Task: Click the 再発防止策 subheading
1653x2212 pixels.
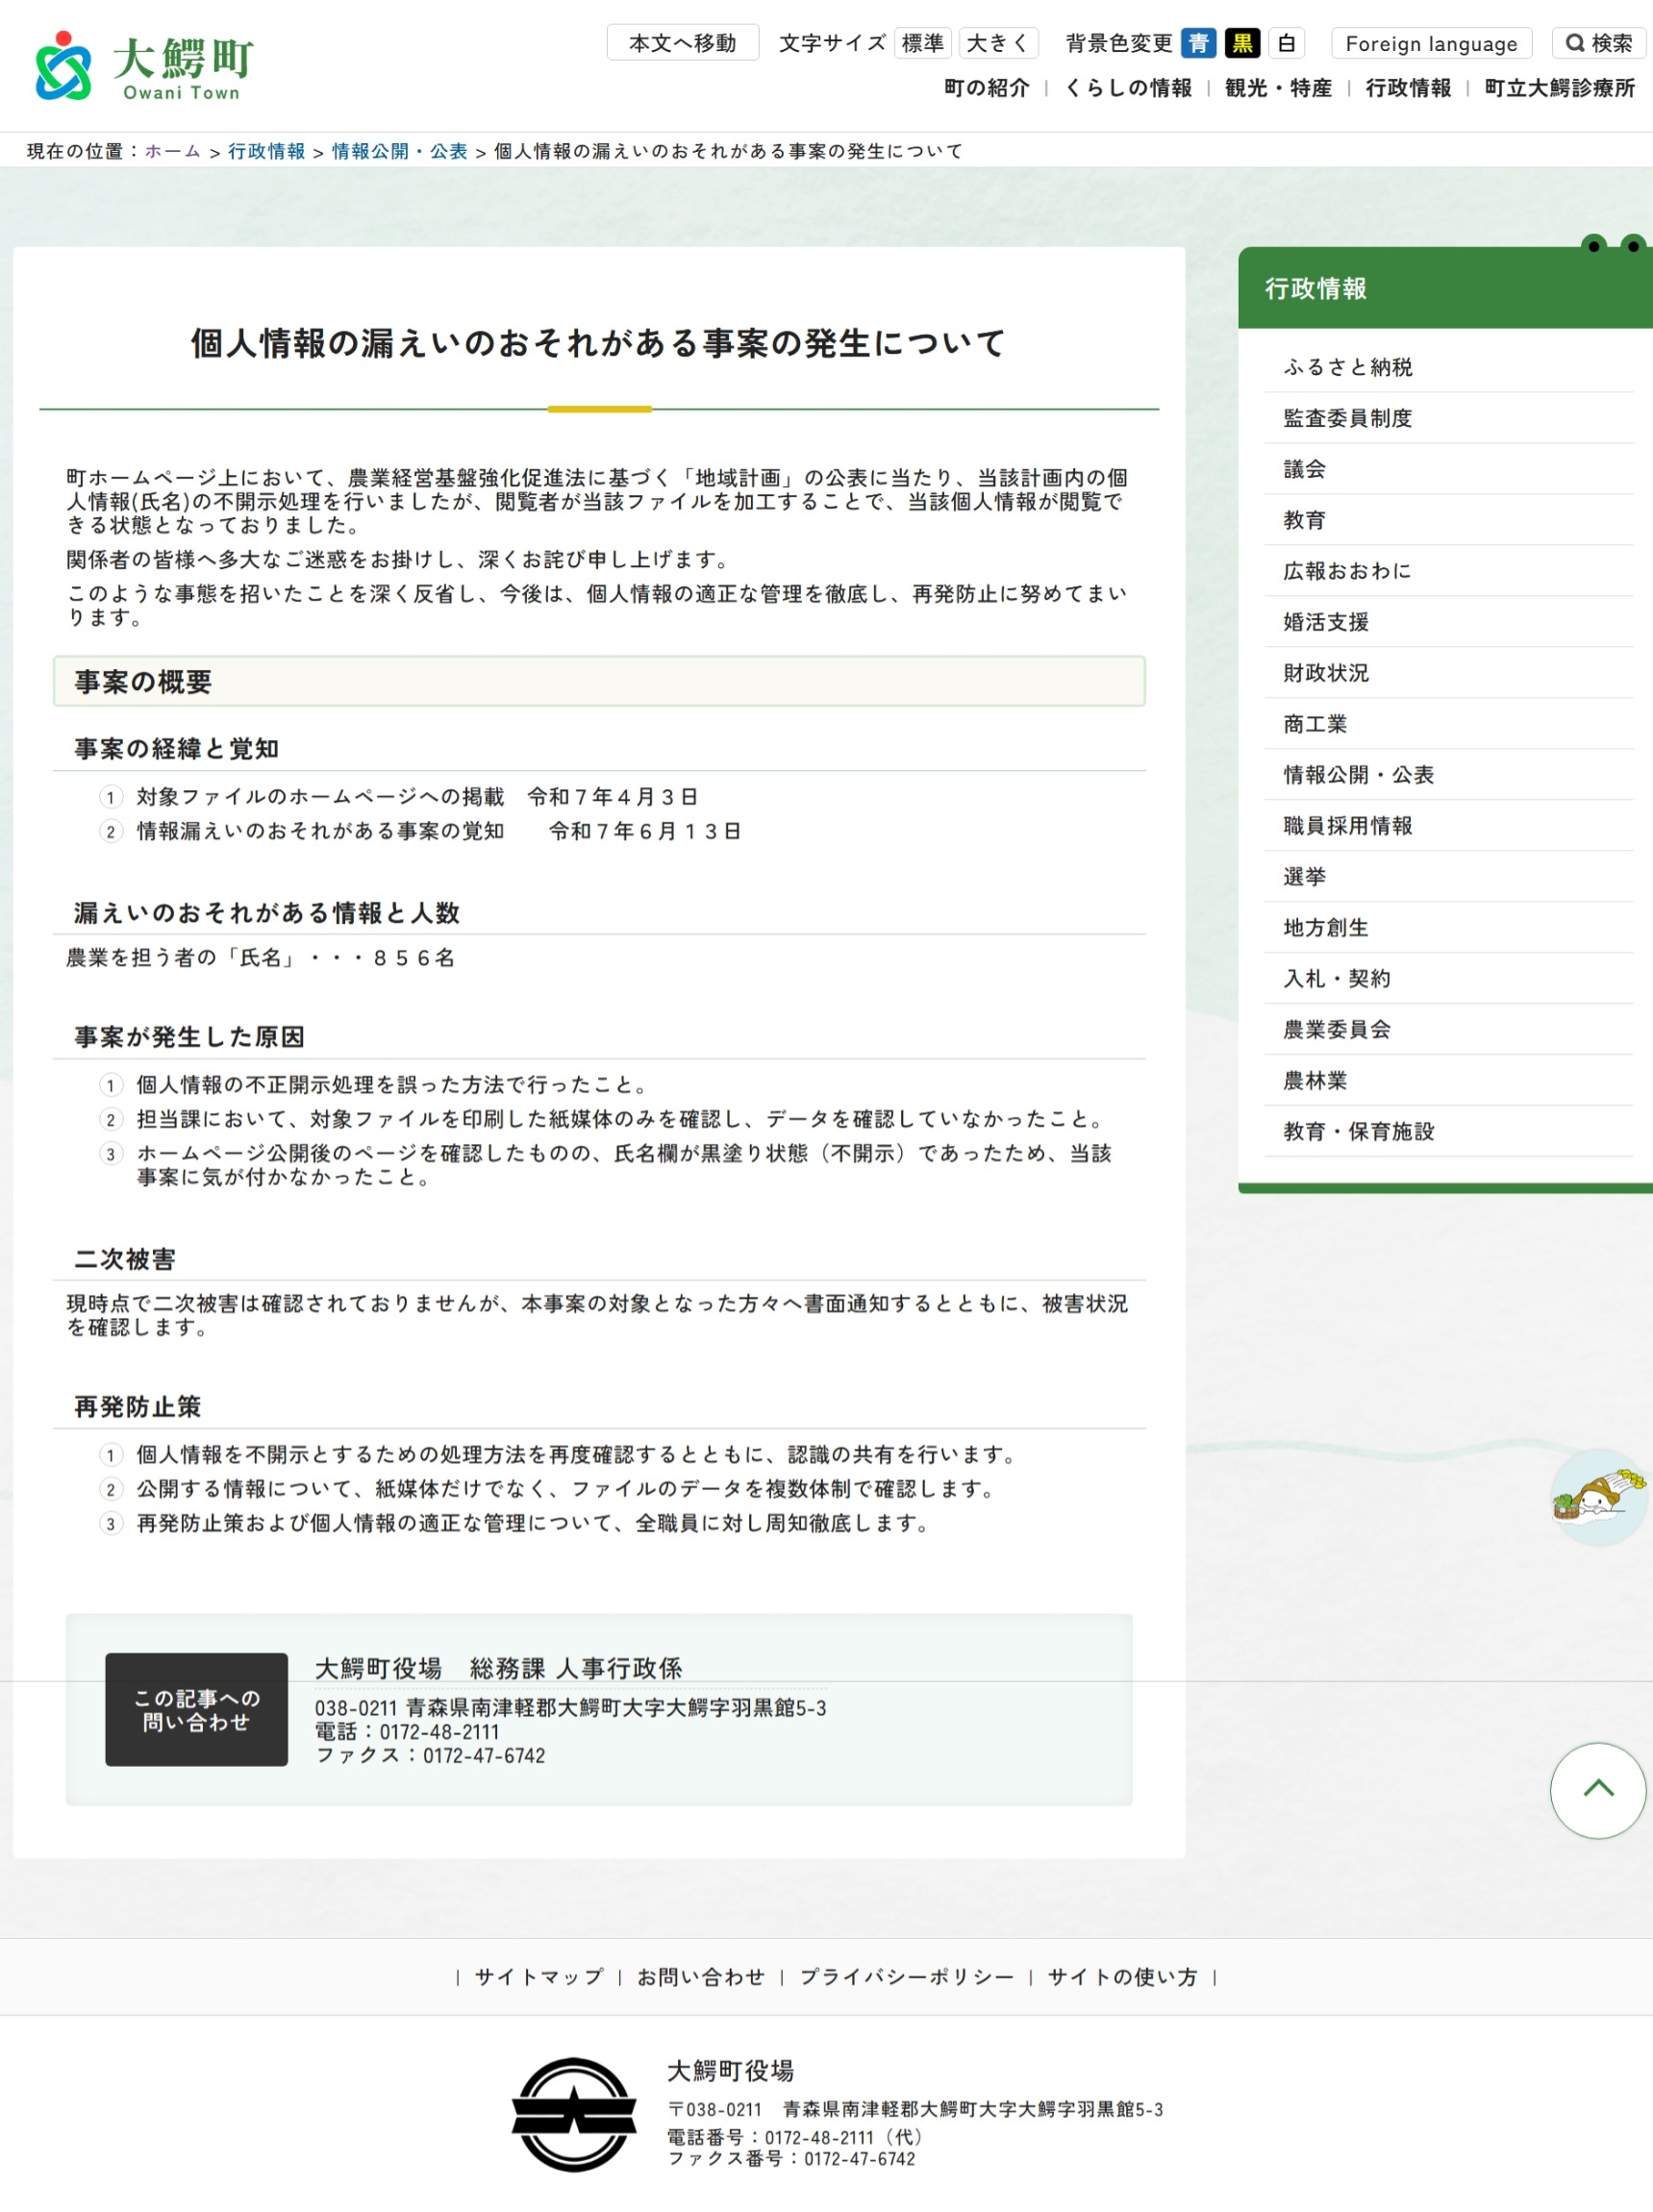Action: [x=138, y=1407]
